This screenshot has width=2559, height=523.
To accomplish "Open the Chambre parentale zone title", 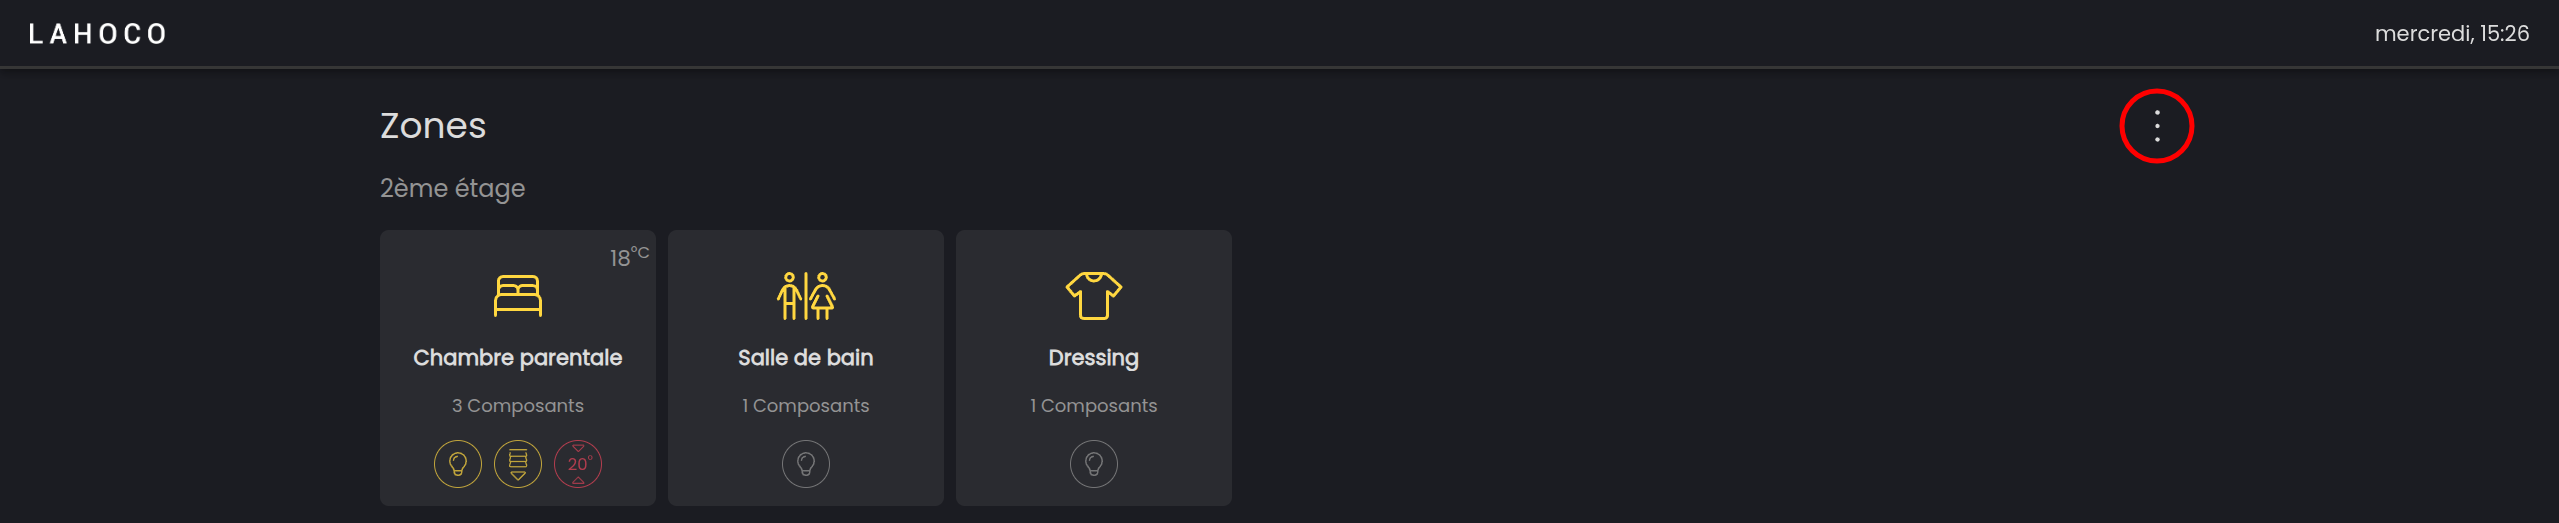I will (517, 358).
